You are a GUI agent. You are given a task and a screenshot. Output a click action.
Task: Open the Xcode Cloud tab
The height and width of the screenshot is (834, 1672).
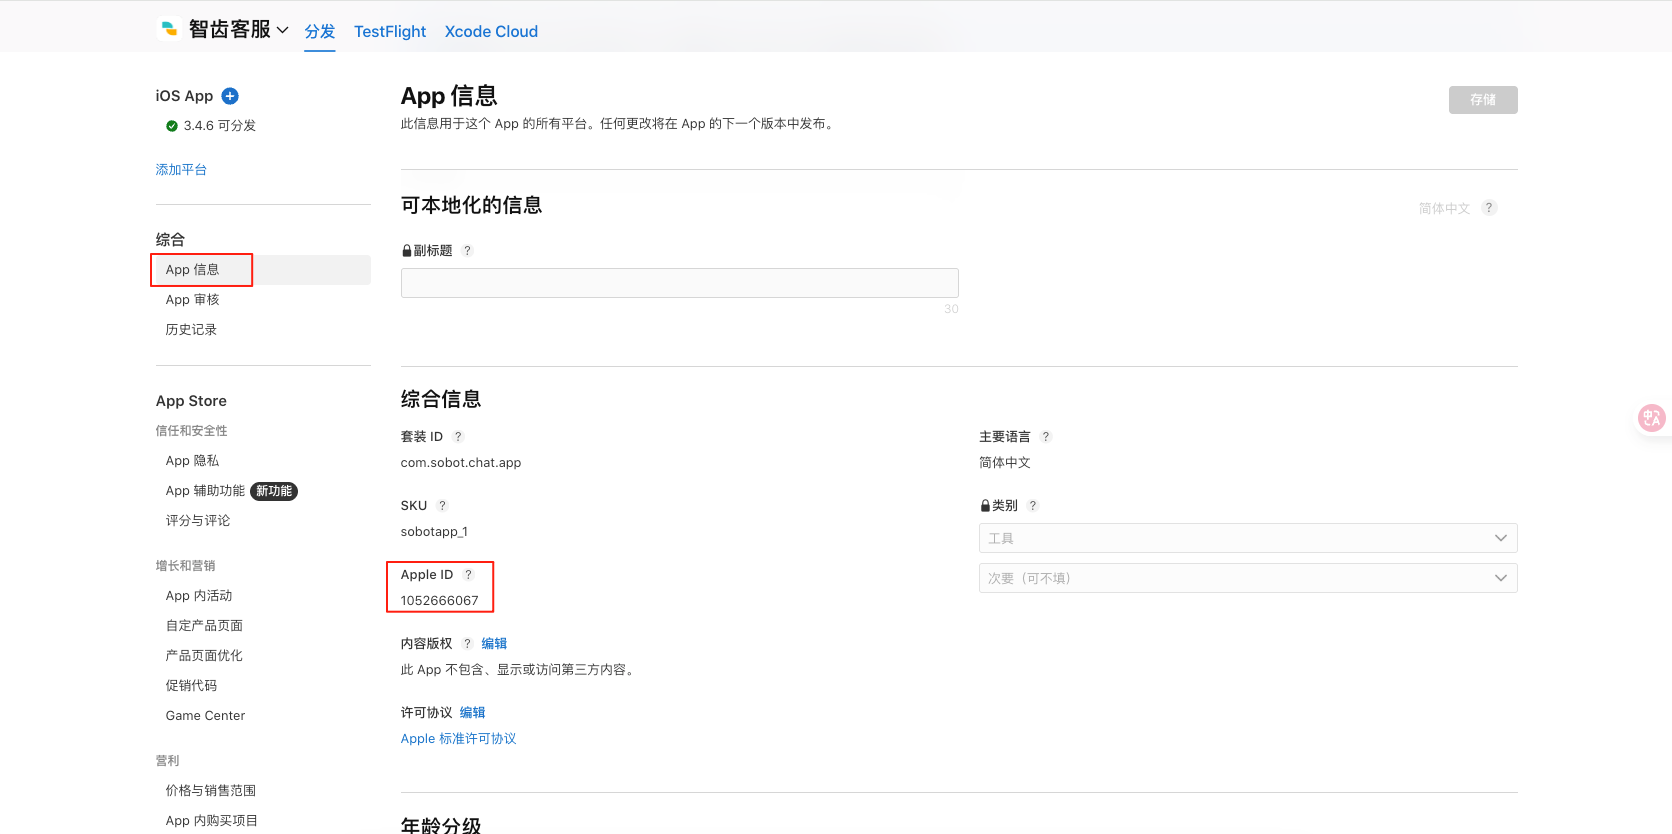pos(491,31)
